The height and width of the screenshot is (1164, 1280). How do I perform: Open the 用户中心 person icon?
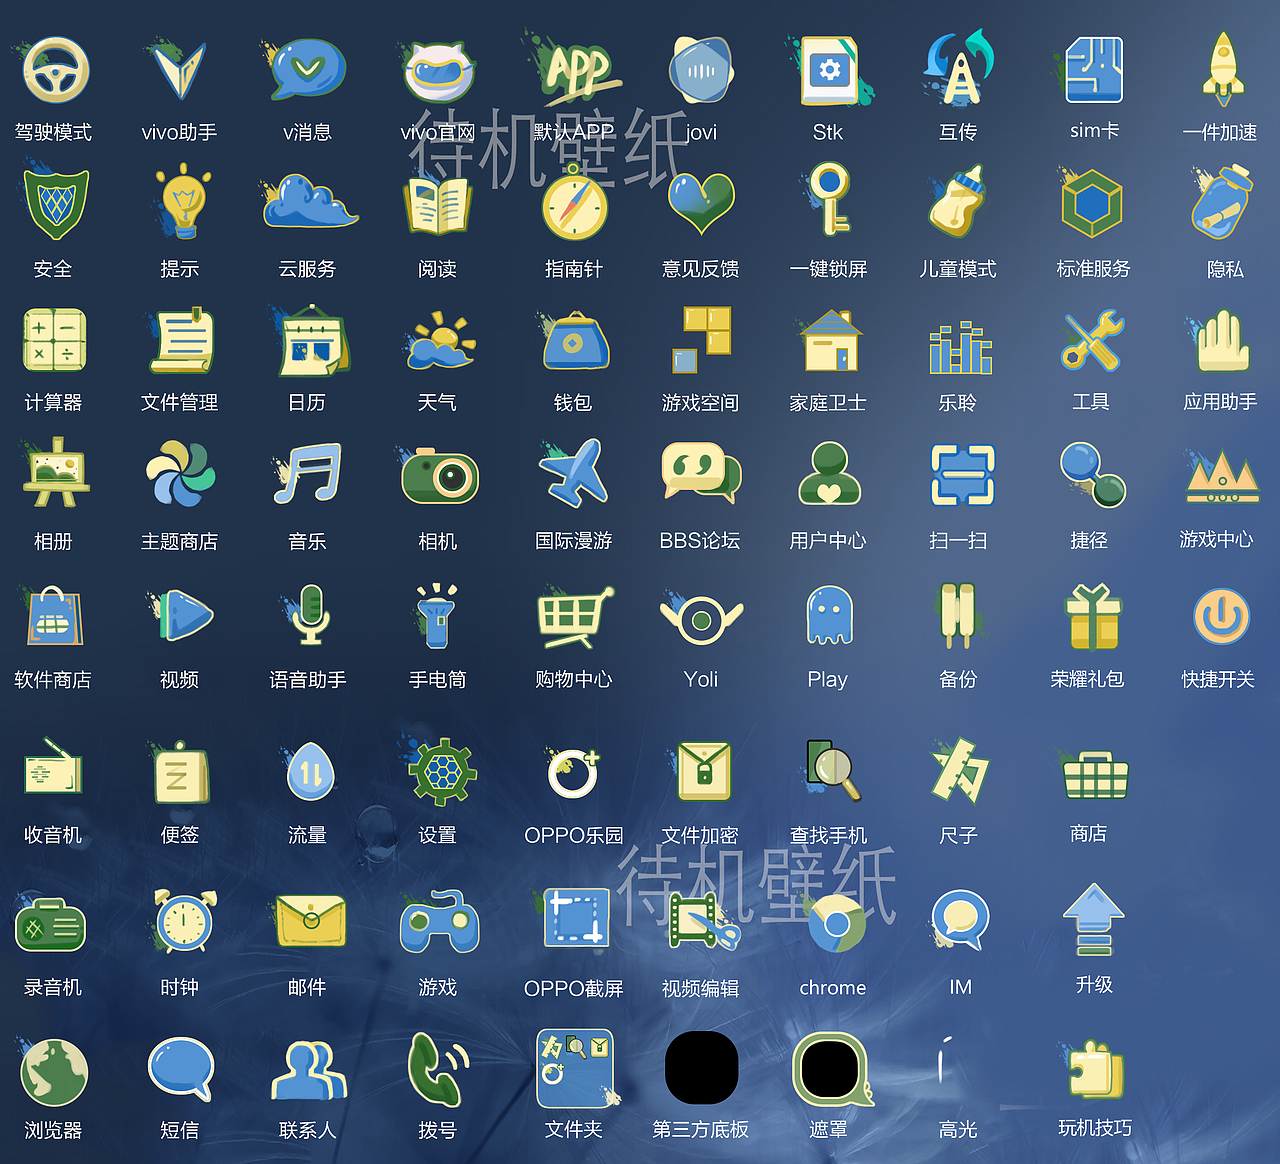829,473
